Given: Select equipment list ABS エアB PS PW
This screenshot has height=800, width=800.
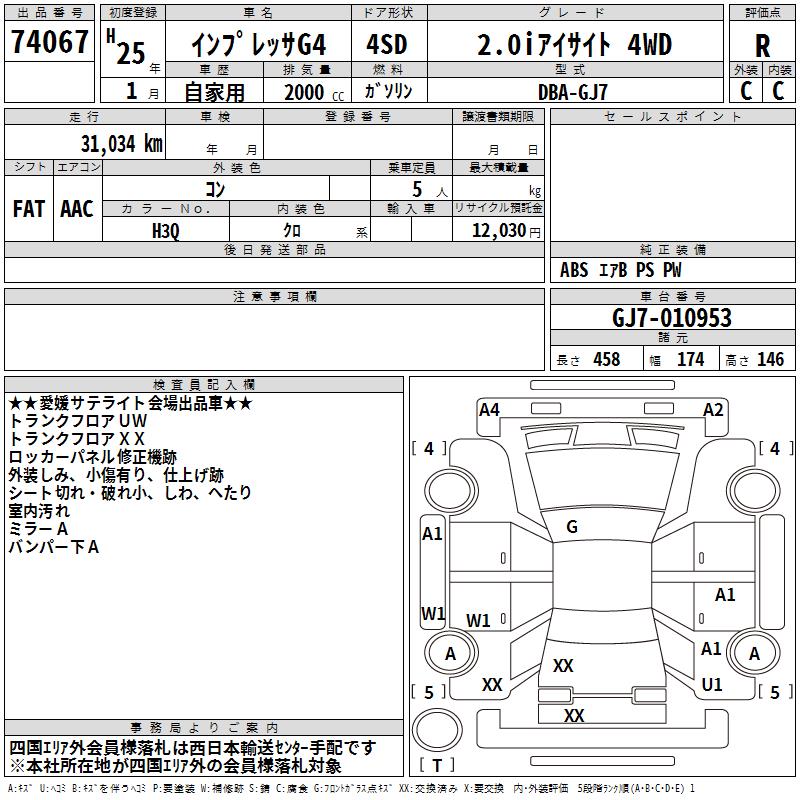Looking at the screenshot, I should 620,270.
